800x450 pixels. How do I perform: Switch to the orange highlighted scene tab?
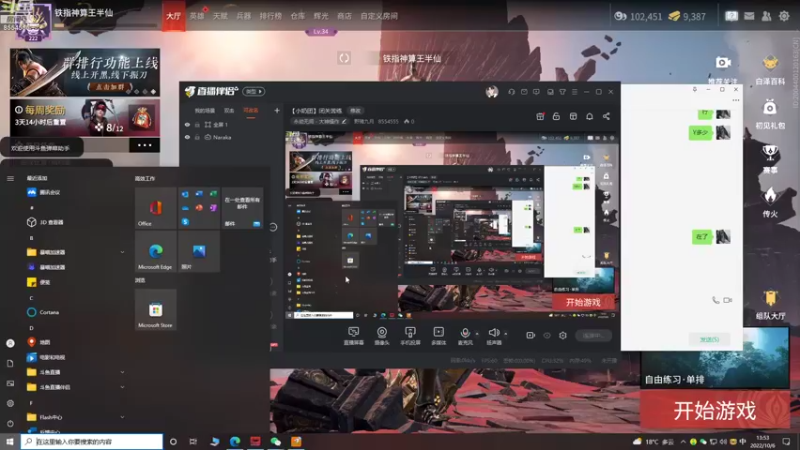(251, 110)
